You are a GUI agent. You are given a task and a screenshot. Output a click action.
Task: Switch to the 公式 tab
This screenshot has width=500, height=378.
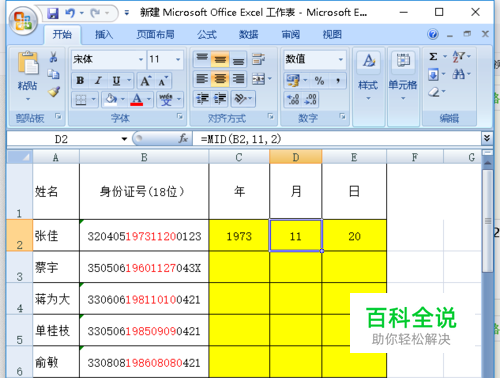point(207,34)
